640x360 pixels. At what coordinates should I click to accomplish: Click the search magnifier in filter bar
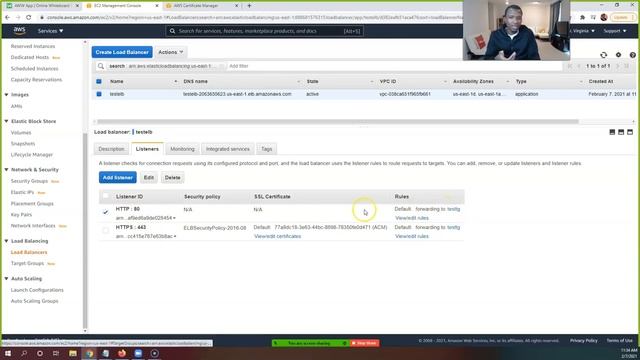pyautogui.click(x=100, y=66)
